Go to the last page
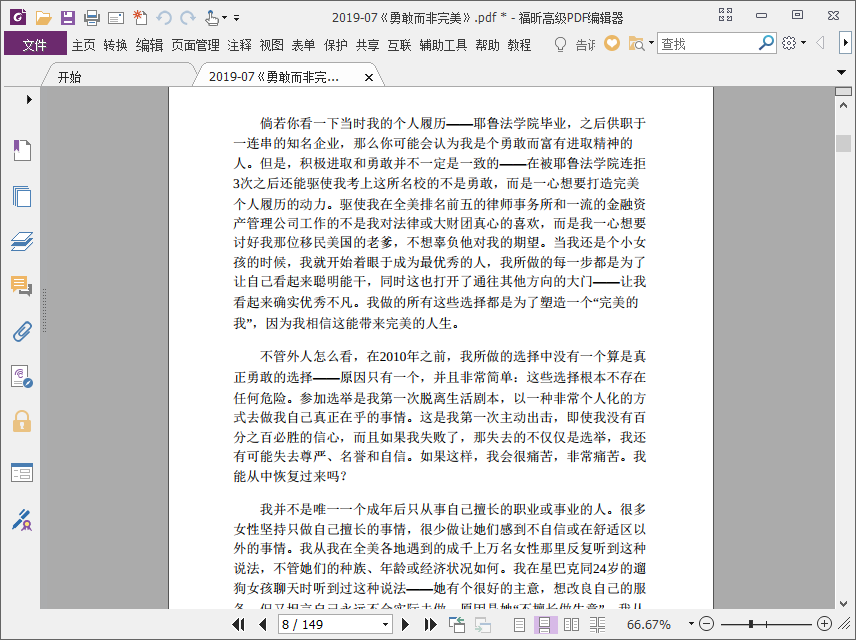The image size is (856, 640). [x=430, y=624]
